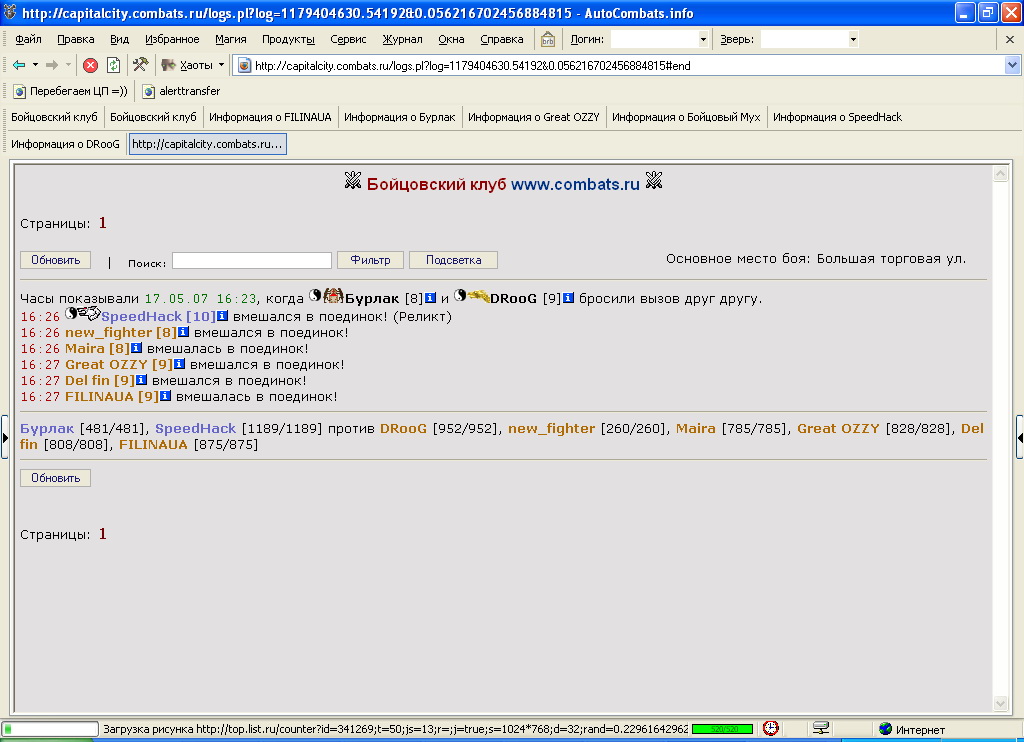Open Перебегаем ЦП =)) bookmark link
The image size is (1024, 742).
71,91
